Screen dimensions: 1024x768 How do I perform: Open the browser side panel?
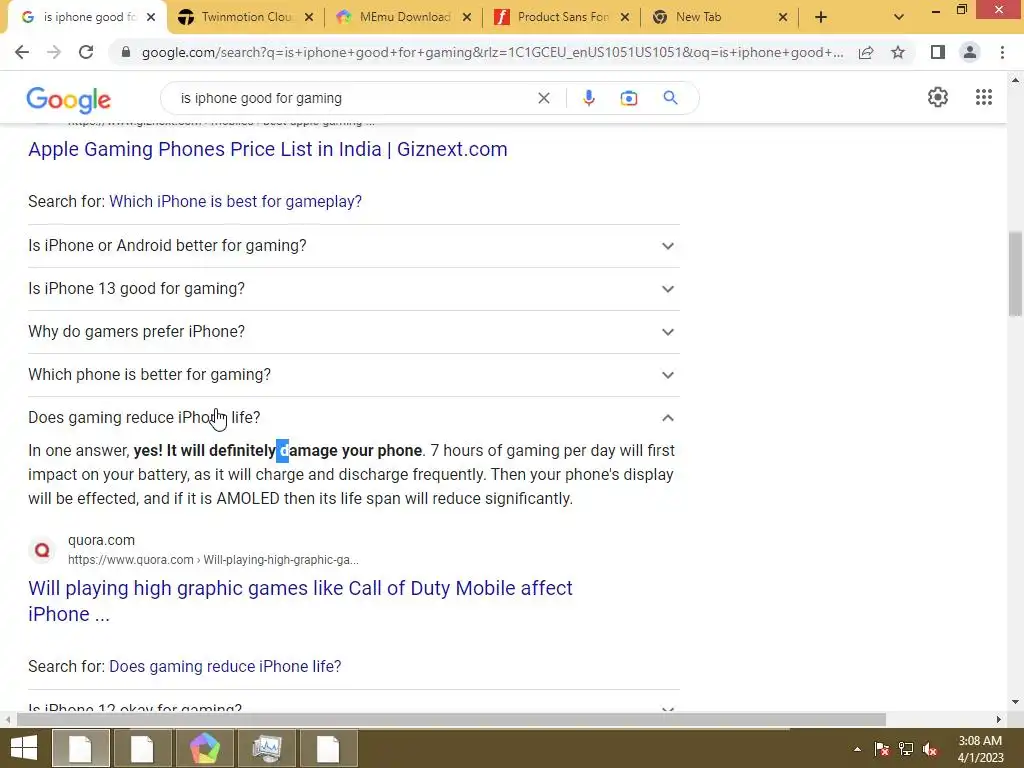(x=938, y=52)
